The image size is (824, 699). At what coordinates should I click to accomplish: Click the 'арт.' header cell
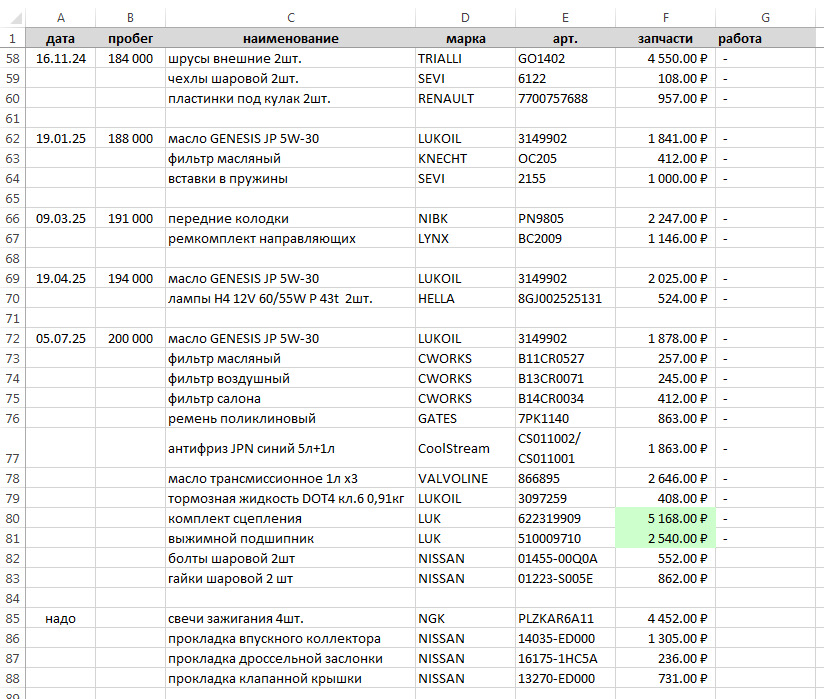[x=565, y=38]
